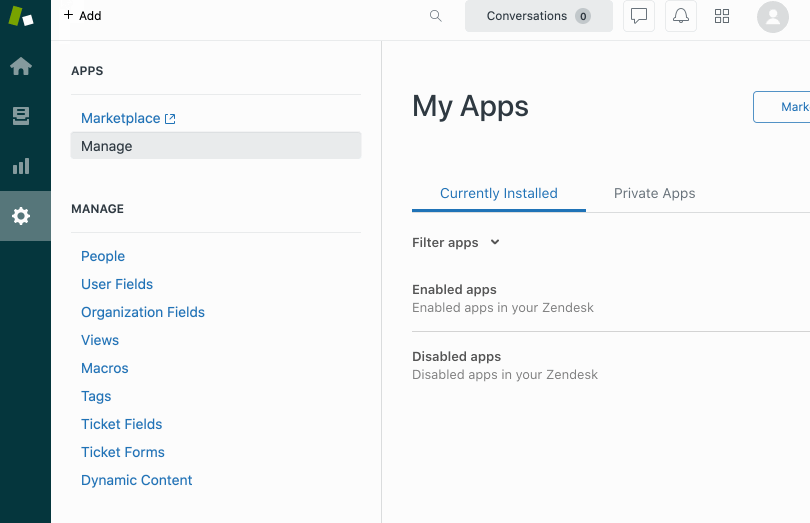
Task: Show notifications via bell icon
Action: tap(680, 16)
